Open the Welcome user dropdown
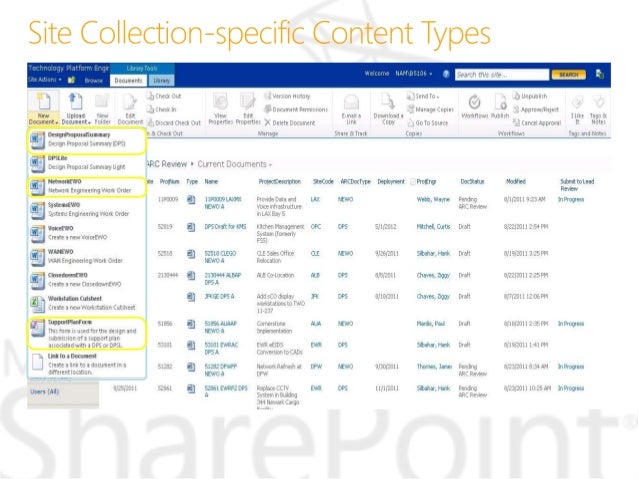Screen dimensions: 638x479 point(398,74)
